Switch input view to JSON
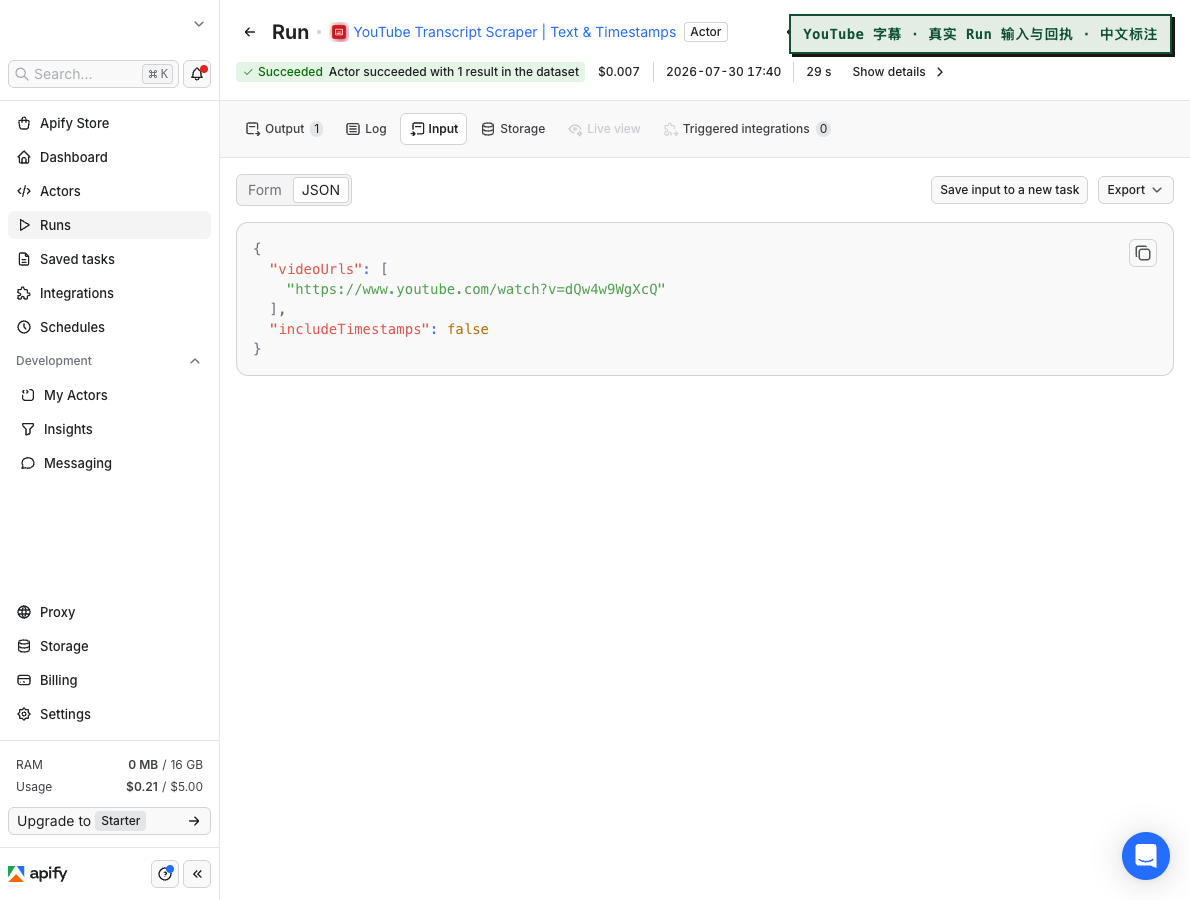 [x=321, y=190]
